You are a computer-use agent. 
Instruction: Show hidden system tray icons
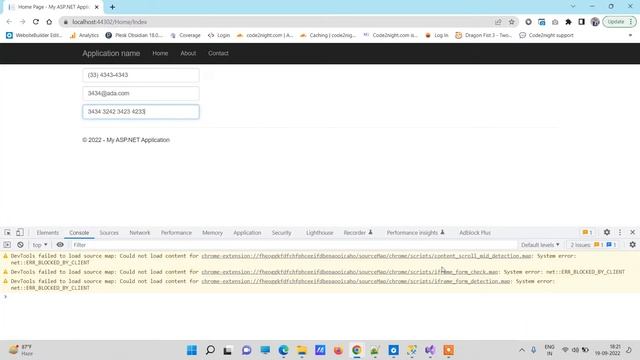click(522, 350)
